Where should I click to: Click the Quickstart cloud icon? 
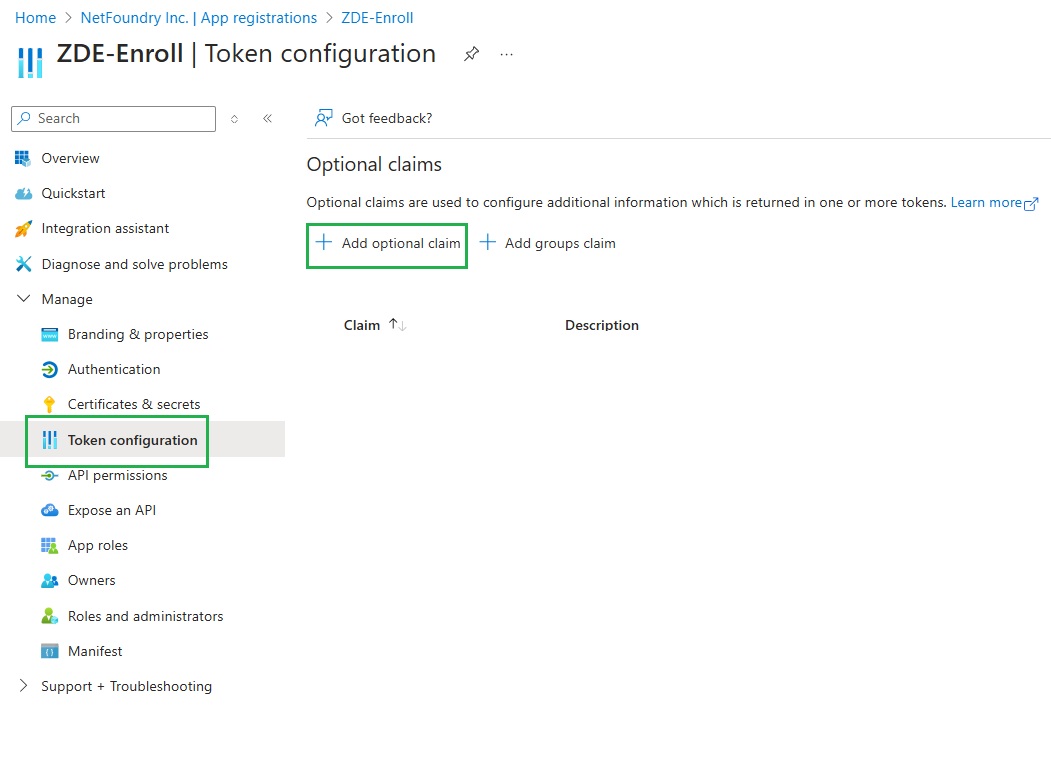[x=23, y=194]
